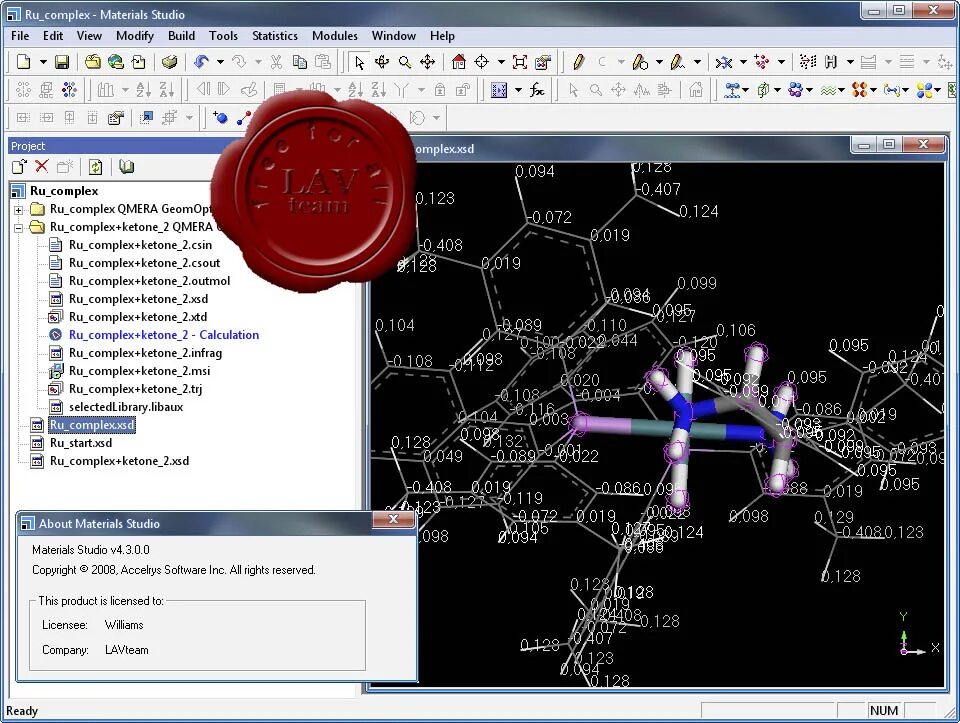The image size is (960, 723).
Task: Select the Sketch Atom pencil tool
Action: click(579, 62)
